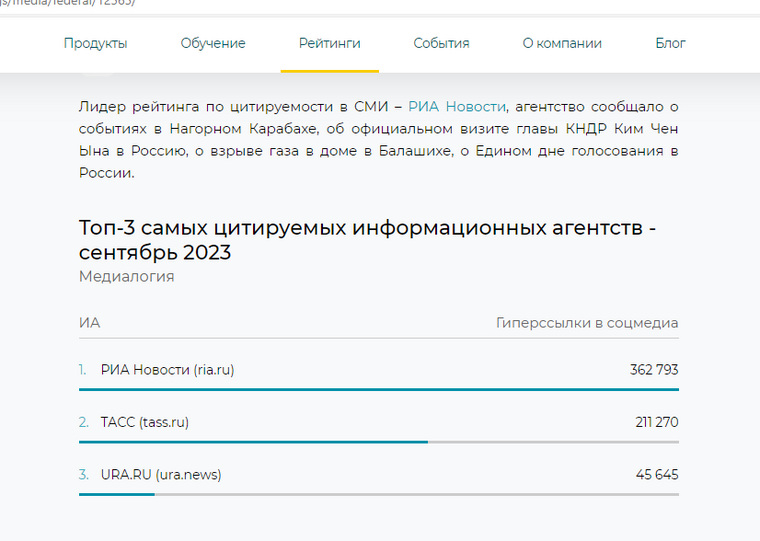The width and height of the screenshot is (760, 541).
Task: Go to the События section
Action: 441,43
